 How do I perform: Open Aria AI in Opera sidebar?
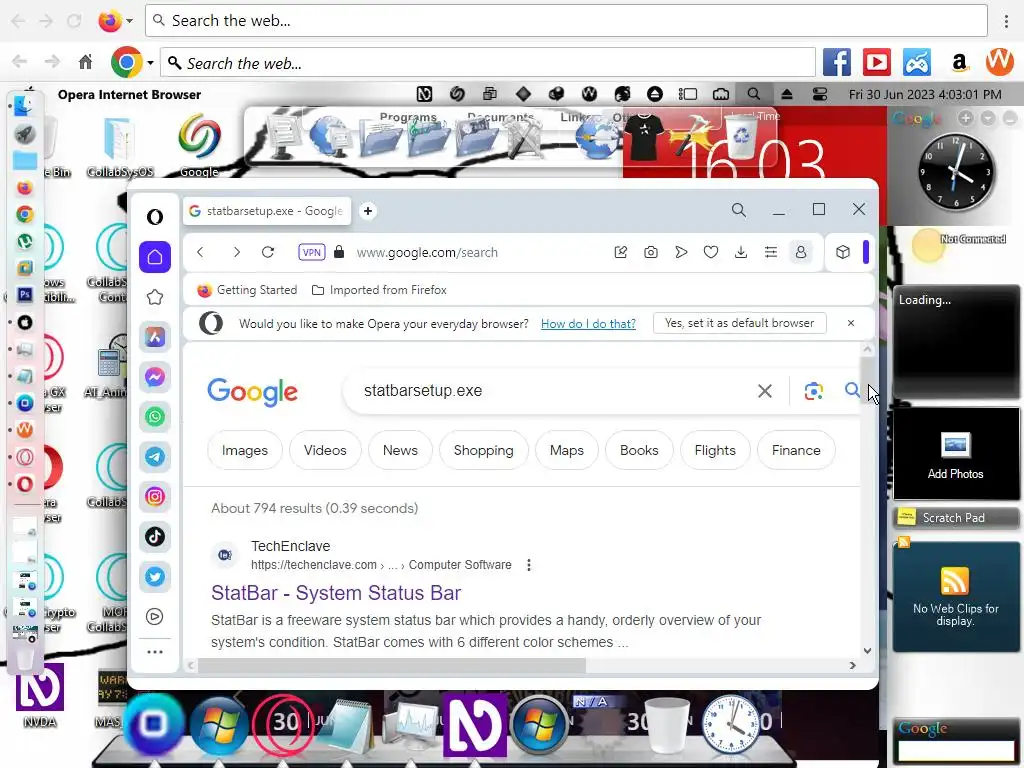pos(155,337)
